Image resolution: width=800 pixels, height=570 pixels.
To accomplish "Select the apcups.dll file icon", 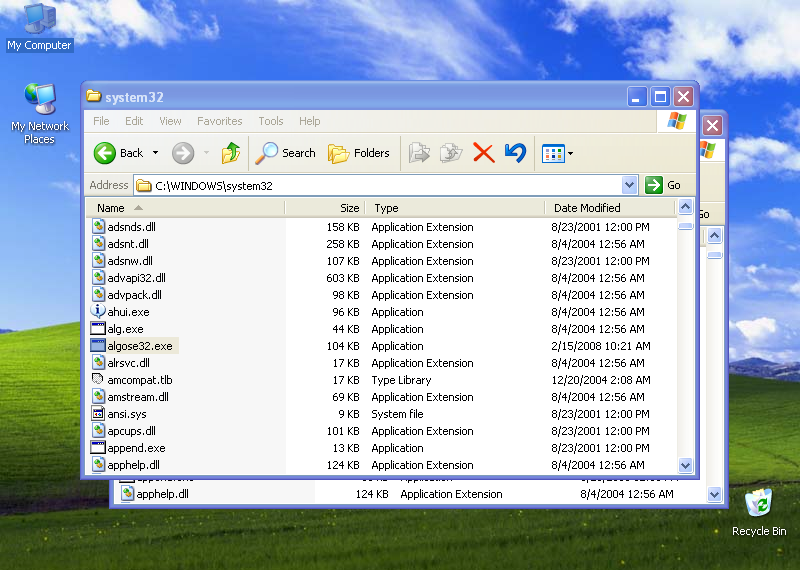I will pos(98,431).
